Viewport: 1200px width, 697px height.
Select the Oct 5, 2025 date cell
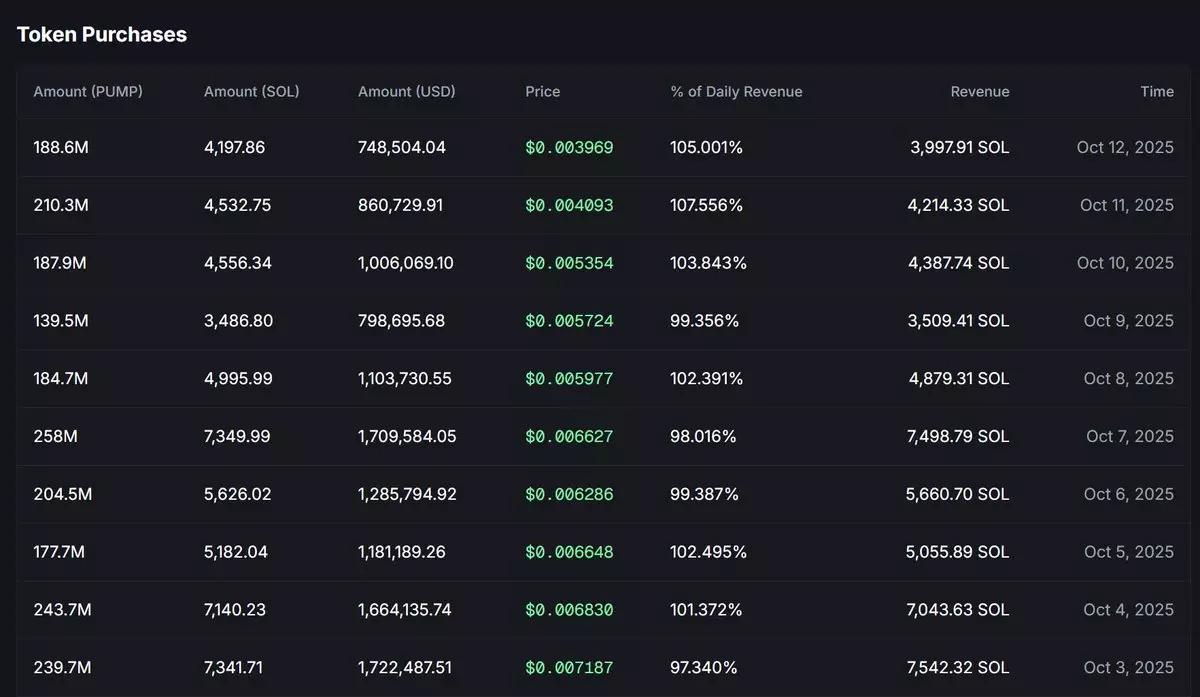pyautogui.click(x=1128, y=552)
